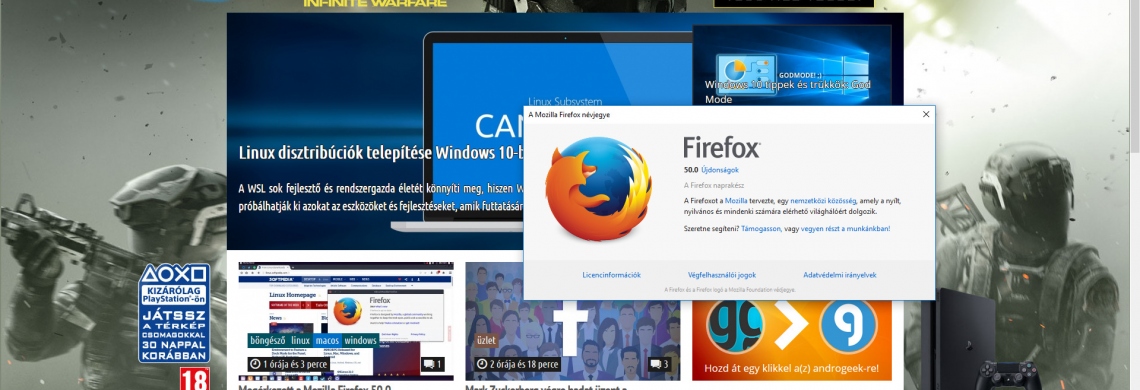Click the 'A Firefox naprakész' status text
This screenshot has height=390, width=1140.
pos(713,186)
